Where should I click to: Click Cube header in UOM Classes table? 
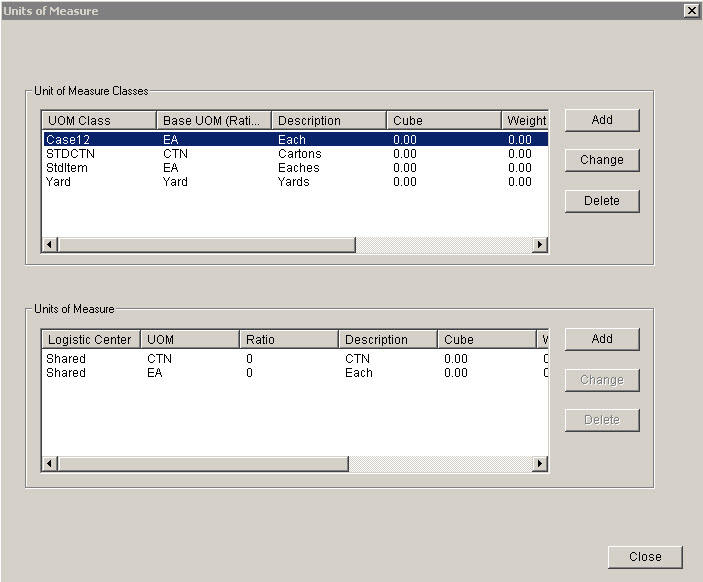click(443, 120)
